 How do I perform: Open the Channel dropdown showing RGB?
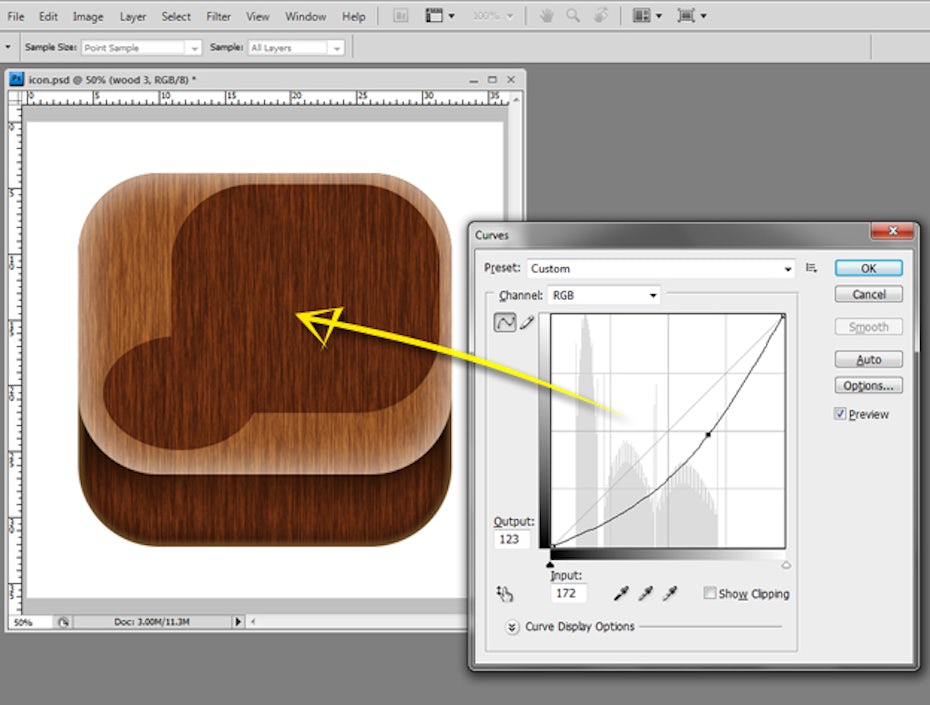click(604, 295)
